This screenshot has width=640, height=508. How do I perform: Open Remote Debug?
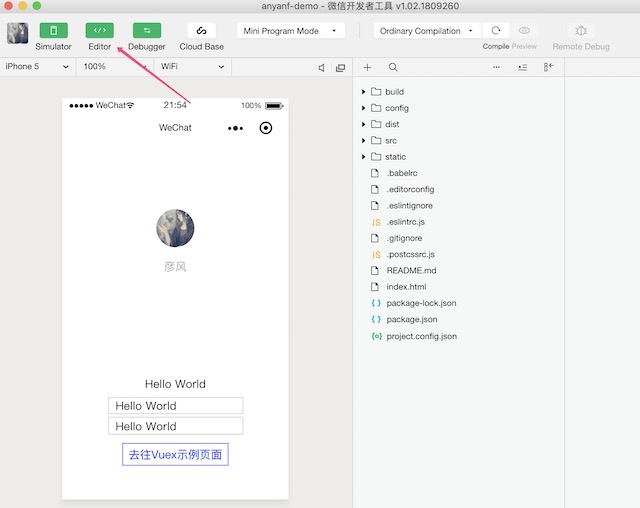[581, 31]
